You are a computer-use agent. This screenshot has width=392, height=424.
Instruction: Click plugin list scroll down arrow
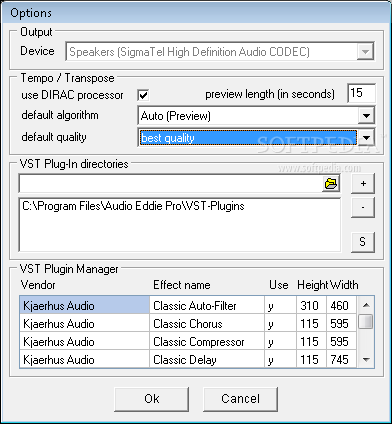tap(366, 360)
